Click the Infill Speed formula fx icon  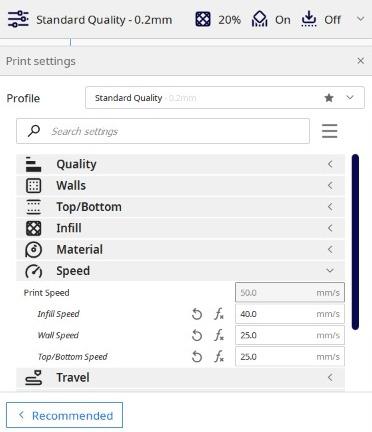click(x=219, y=314)
